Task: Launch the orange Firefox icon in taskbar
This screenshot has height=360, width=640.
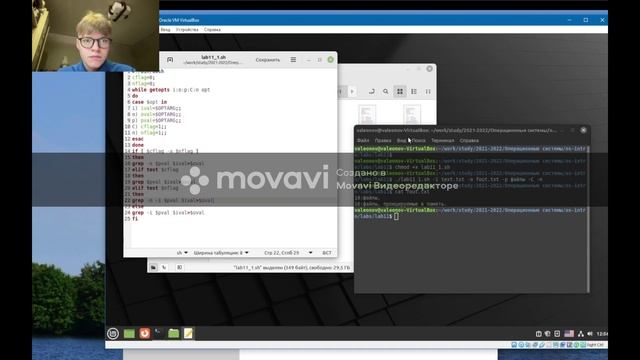Action: pos(144,333)
